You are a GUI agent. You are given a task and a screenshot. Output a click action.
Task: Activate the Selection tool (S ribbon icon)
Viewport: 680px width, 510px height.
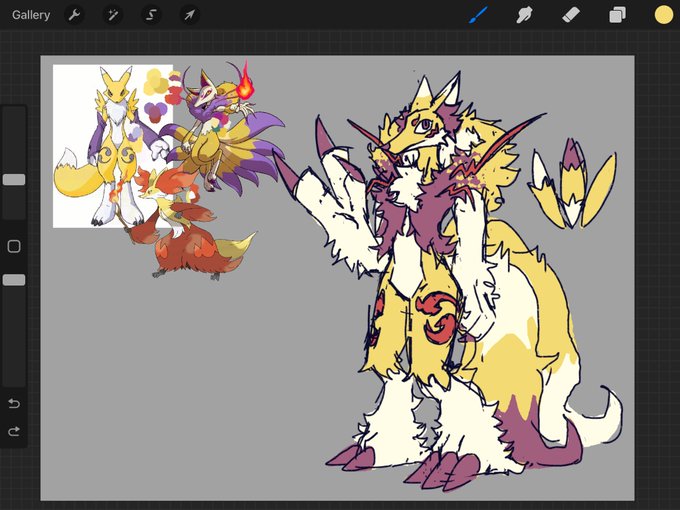click(x=151, y=16)
